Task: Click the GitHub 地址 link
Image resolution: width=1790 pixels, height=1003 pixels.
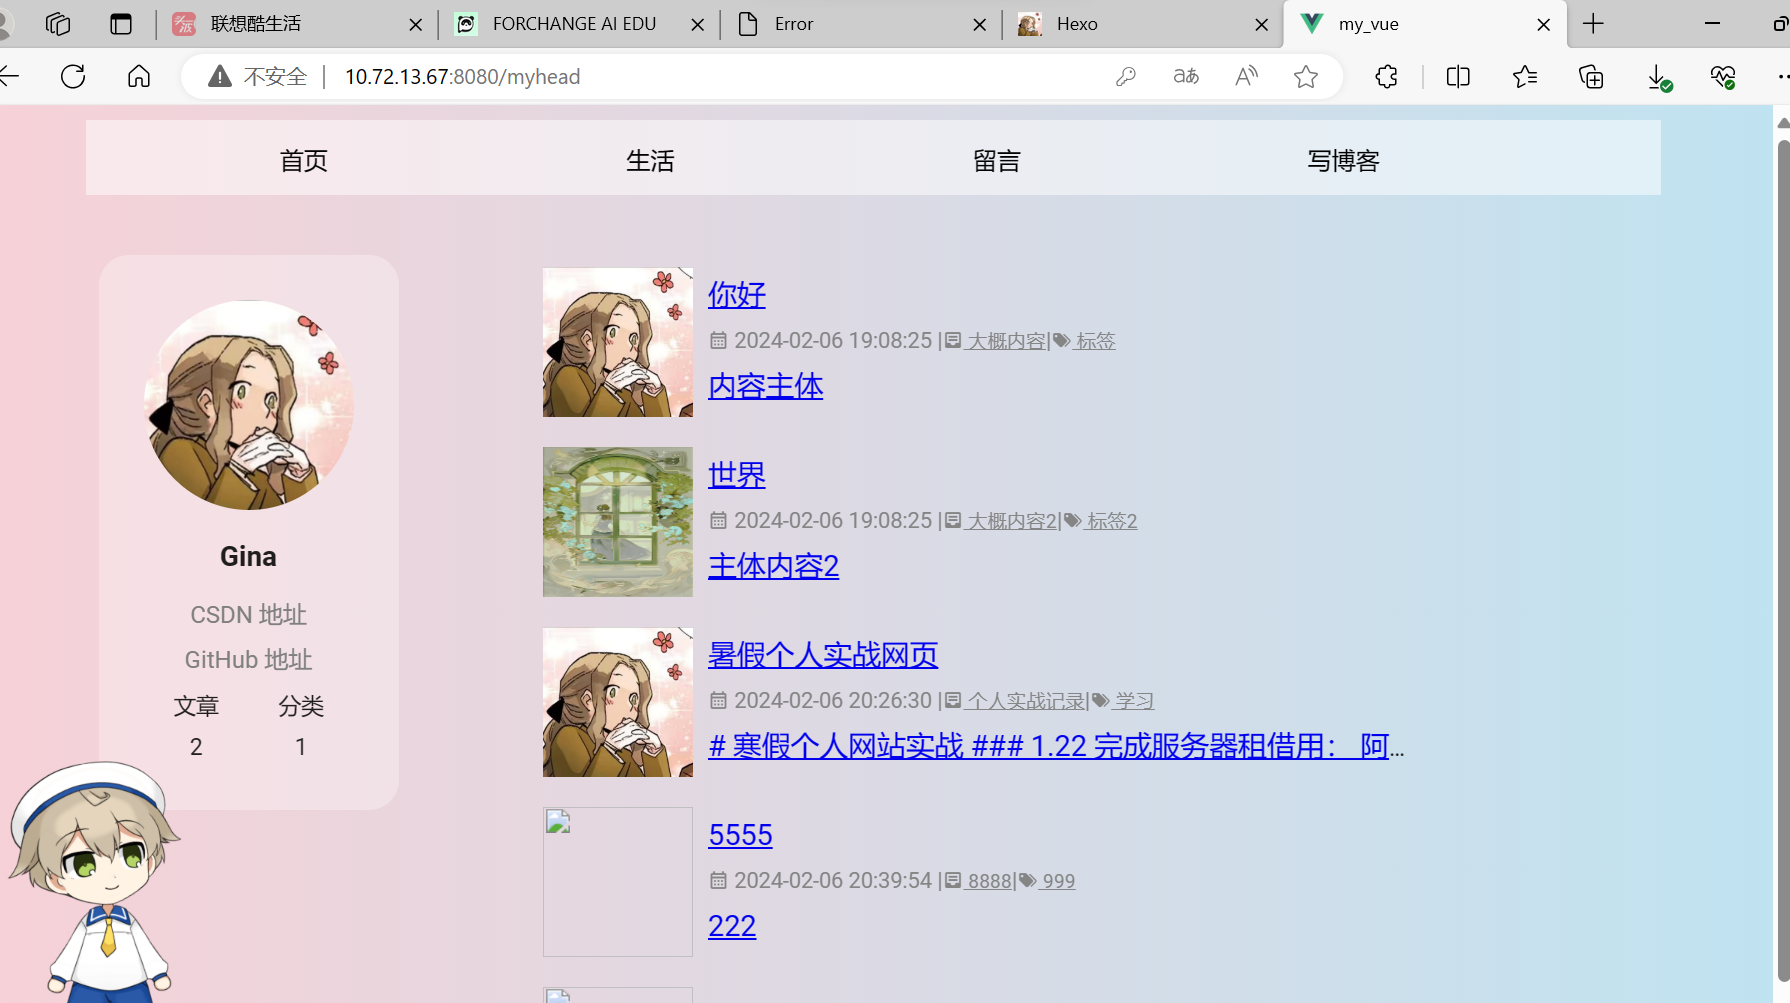Action: (x=248, y=659)
